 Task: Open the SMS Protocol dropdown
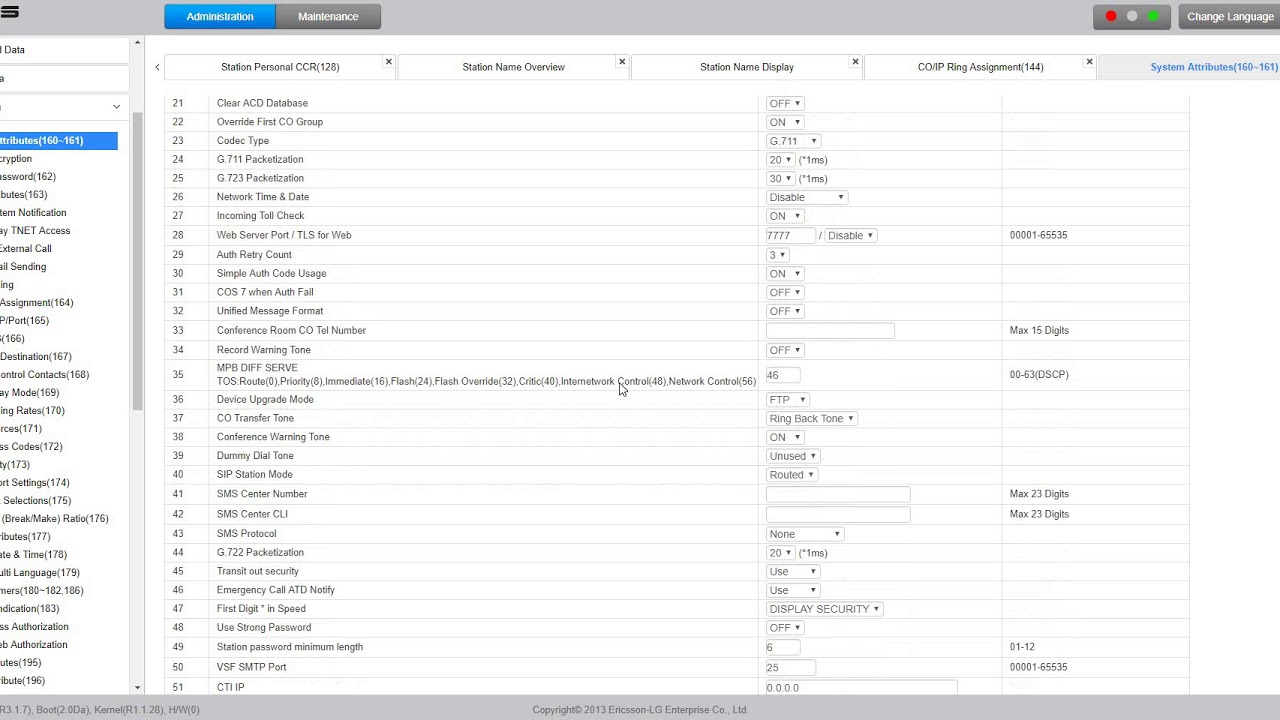pyautogui.click(x=805, y=534)
